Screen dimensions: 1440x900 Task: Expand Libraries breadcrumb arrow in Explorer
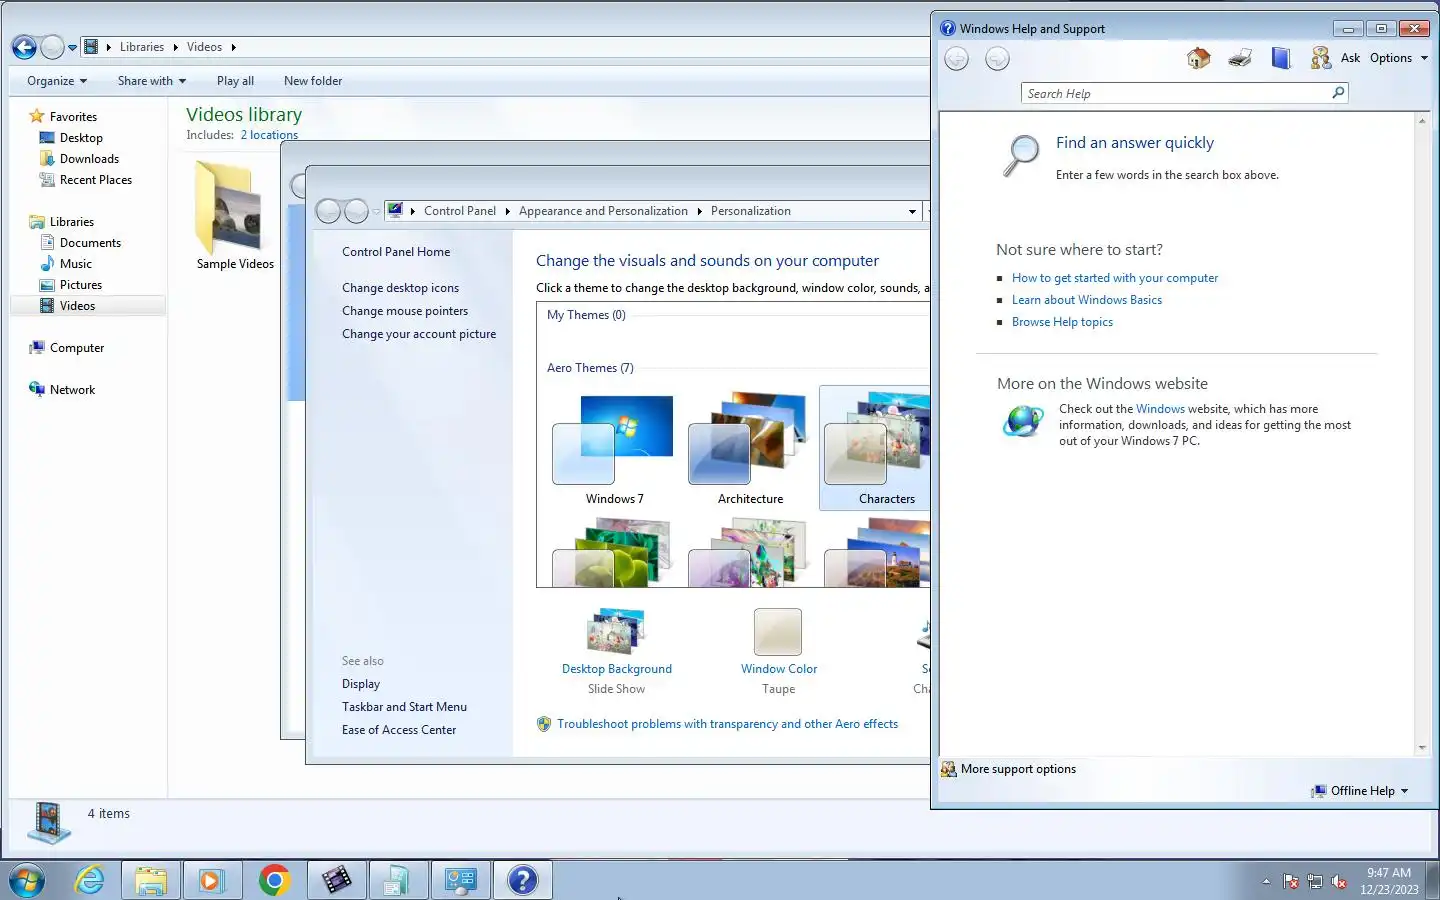[x=176, y=47]
